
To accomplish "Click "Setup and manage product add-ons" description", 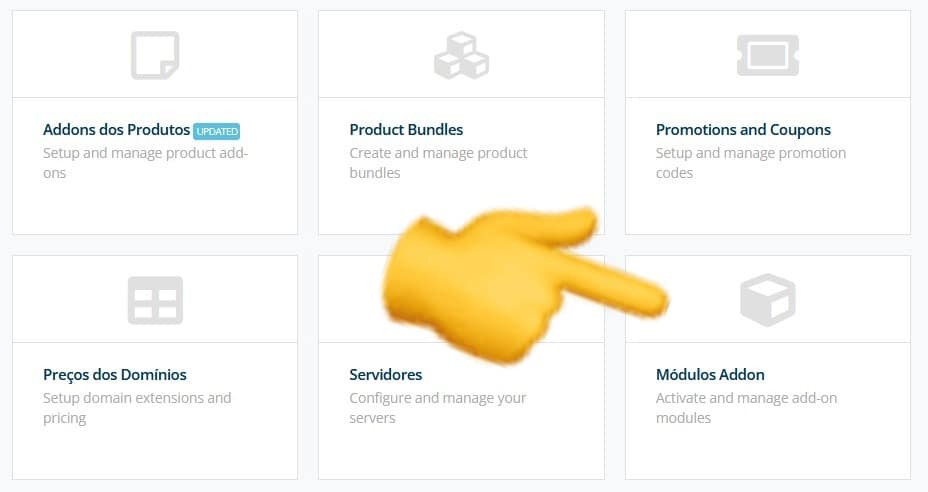I will pos(145,163).
